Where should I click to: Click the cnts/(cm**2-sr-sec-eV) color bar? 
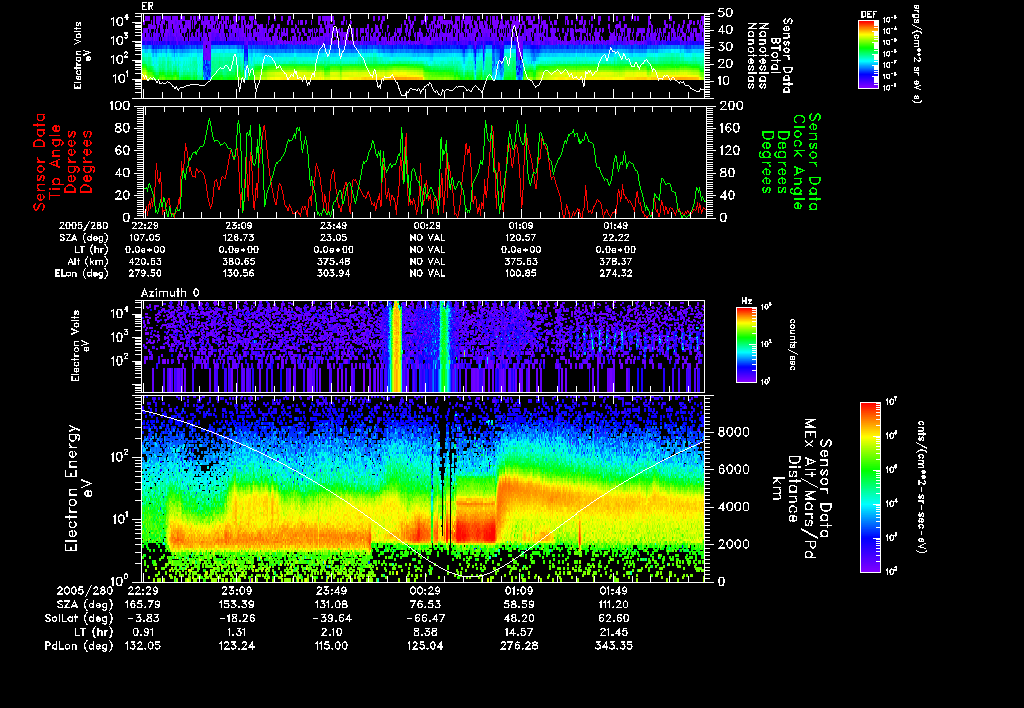click(x=870, y=488)
